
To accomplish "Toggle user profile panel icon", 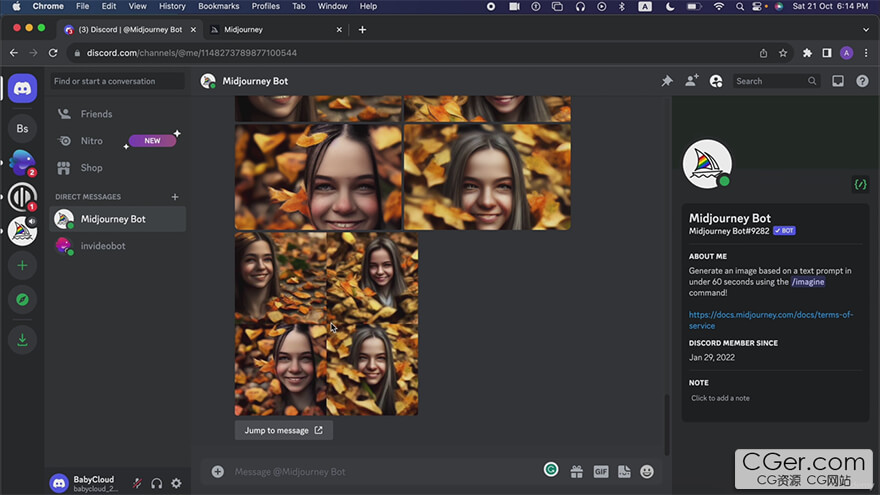I will point(716,81).
